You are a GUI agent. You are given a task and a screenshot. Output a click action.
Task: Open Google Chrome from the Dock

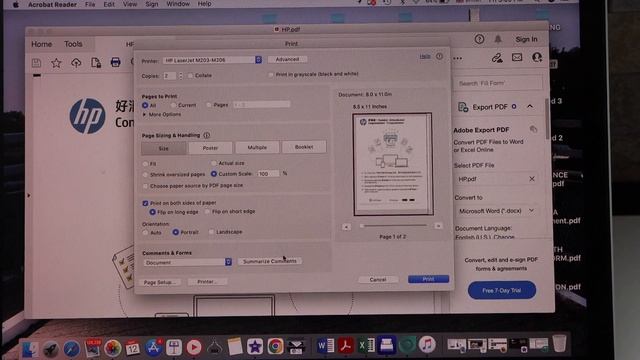[276, 346]
